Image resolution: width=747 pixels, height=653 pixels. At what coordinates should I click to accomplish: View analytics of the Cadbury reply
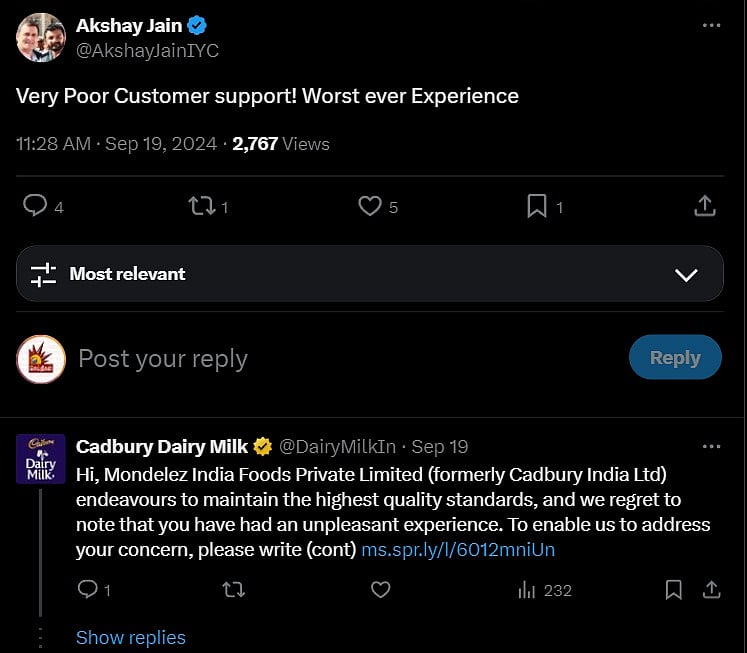tap(528, 590)
